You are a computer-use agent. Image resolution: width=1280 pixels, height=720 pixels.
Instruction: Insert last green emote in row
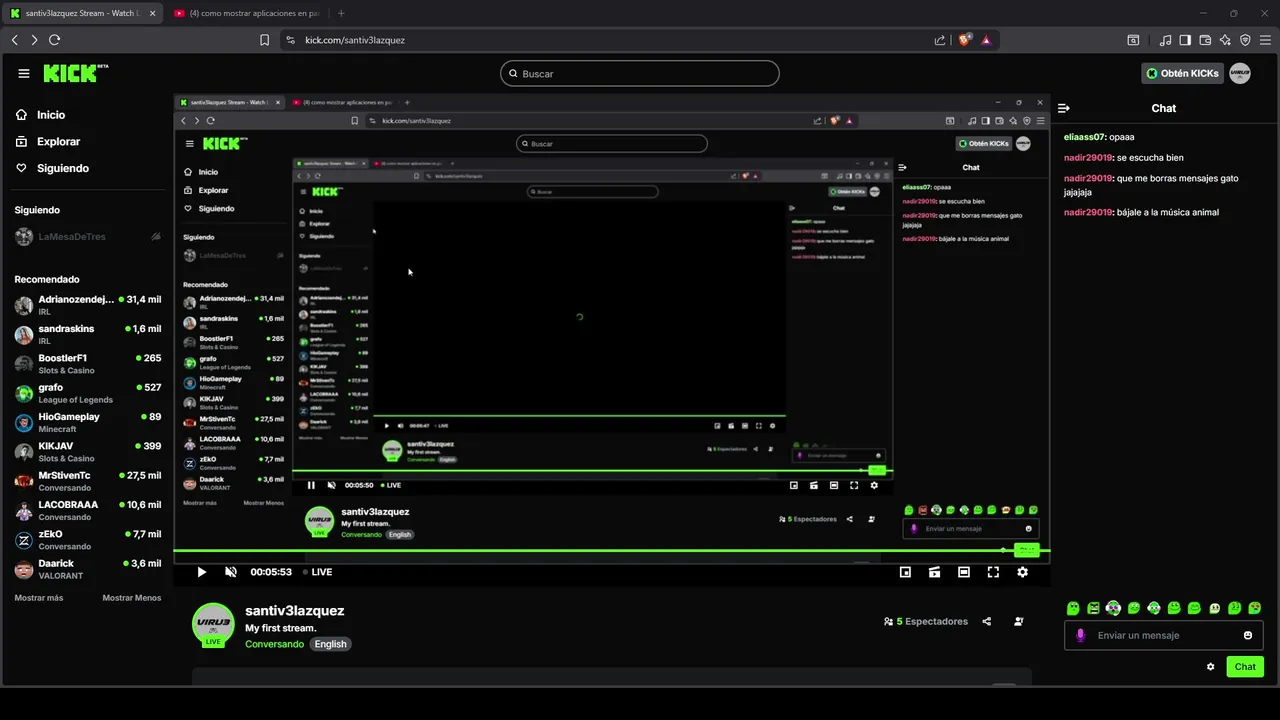(x=1255, y=608)
